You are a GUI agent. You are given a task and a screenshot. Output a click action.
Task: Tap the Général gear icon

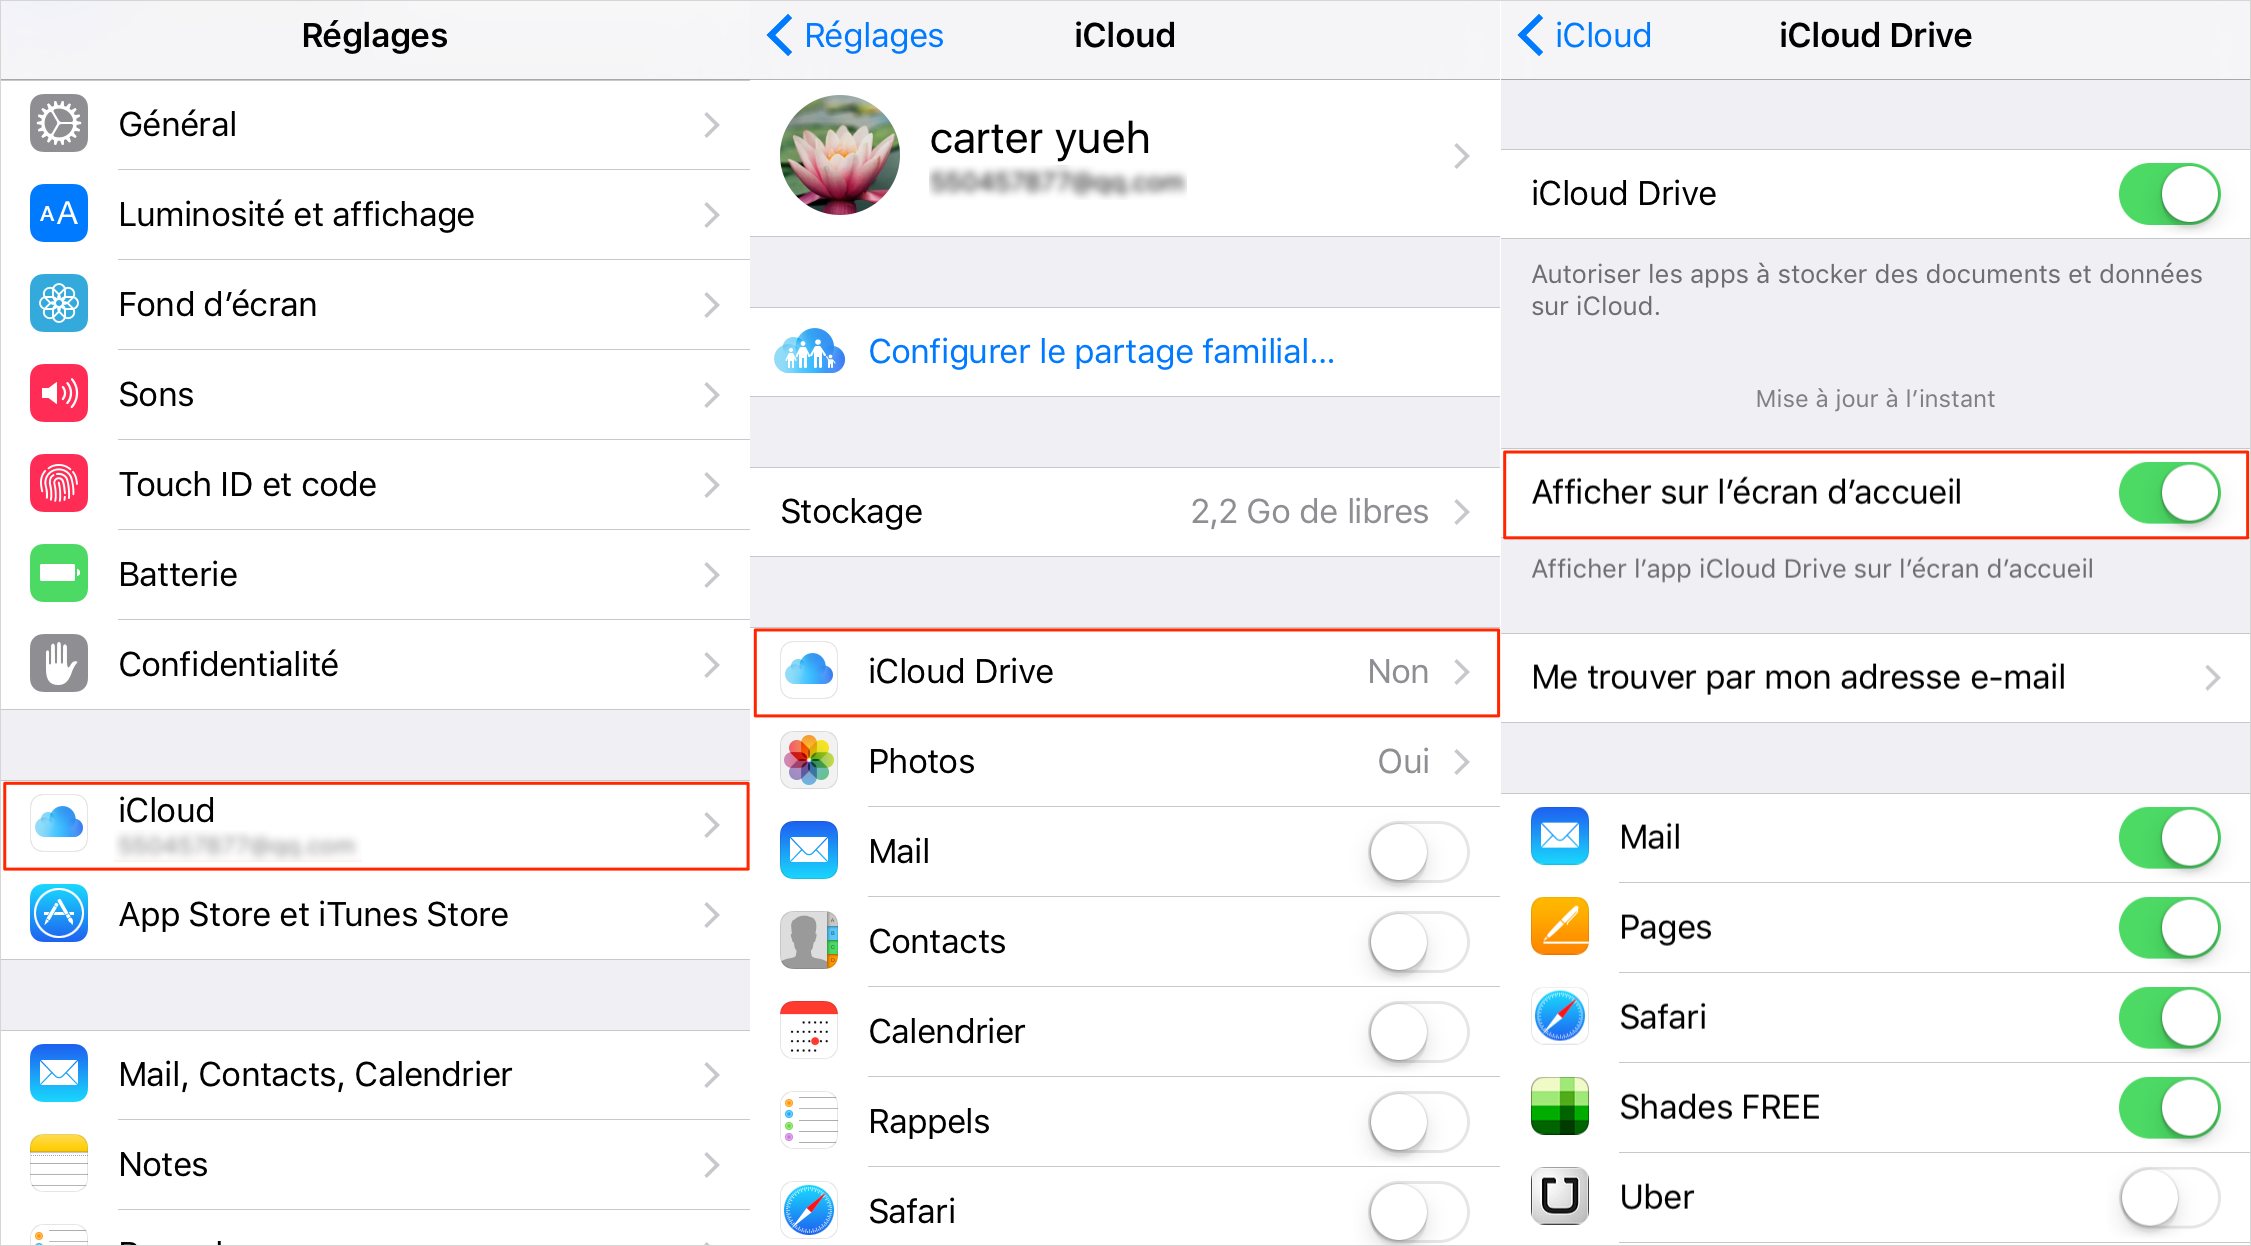[59, 124]
